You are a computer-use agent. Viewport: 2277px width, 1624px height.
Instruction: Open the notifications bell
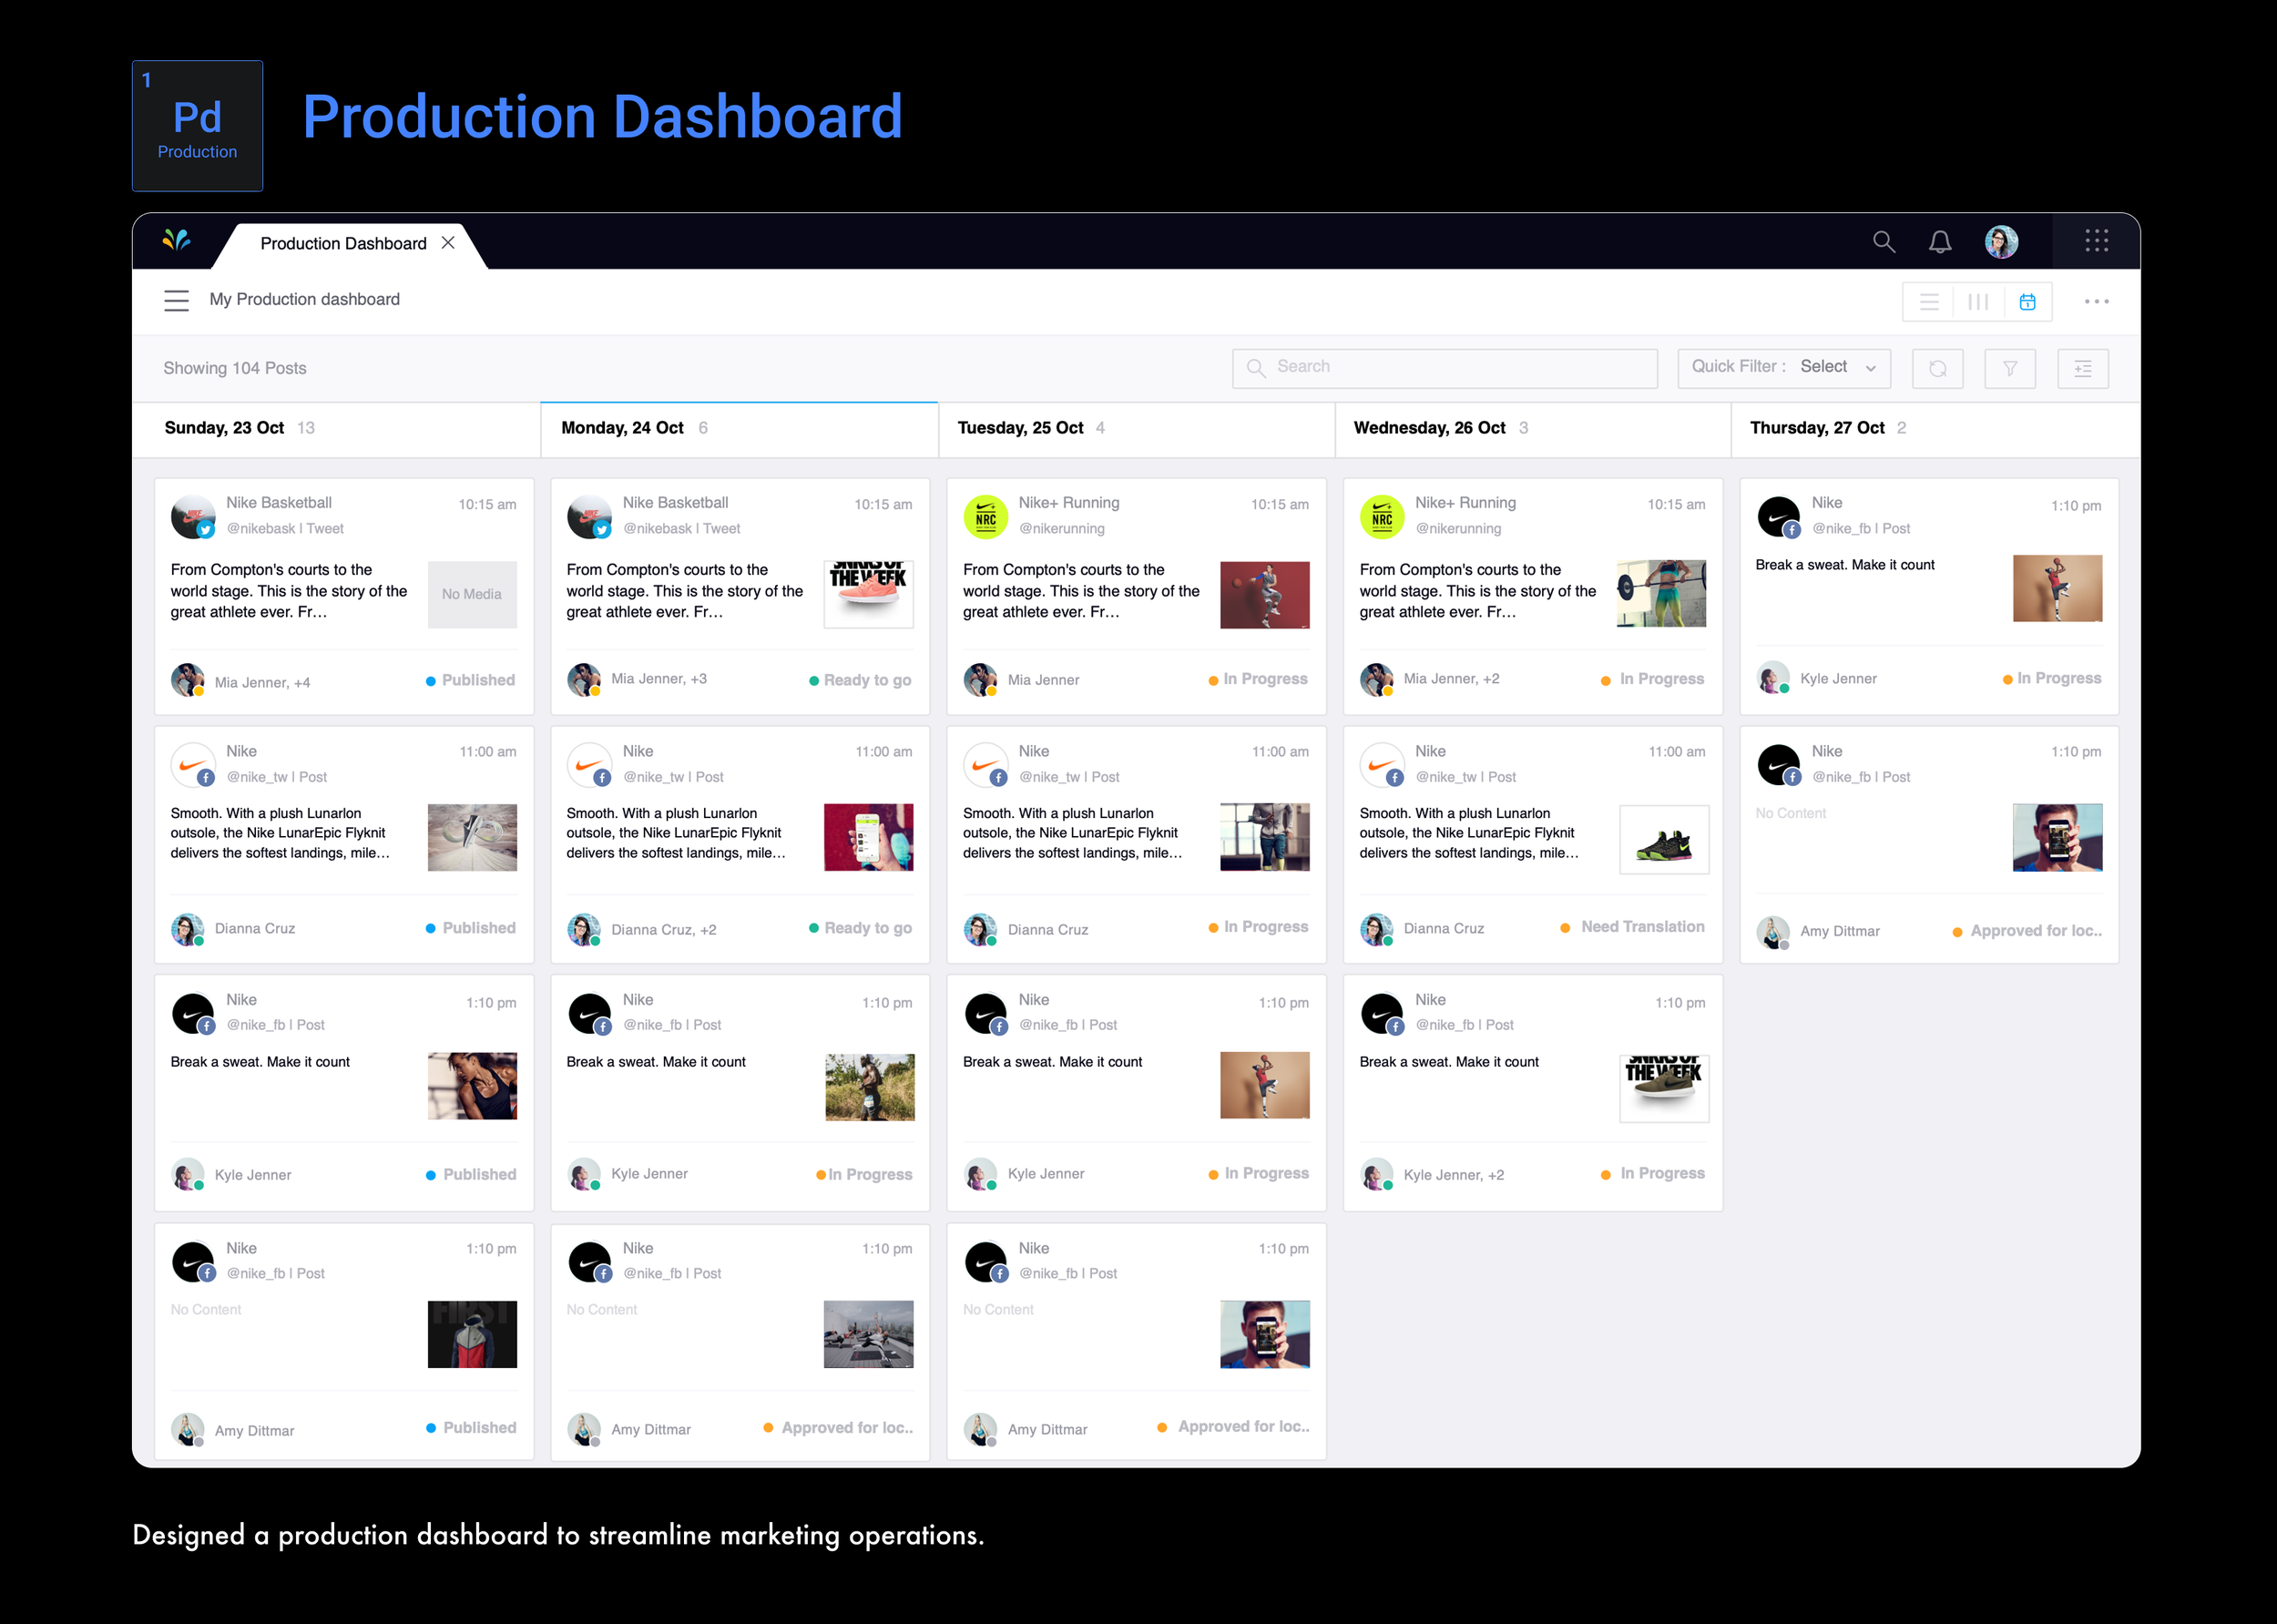point(1939,242)
